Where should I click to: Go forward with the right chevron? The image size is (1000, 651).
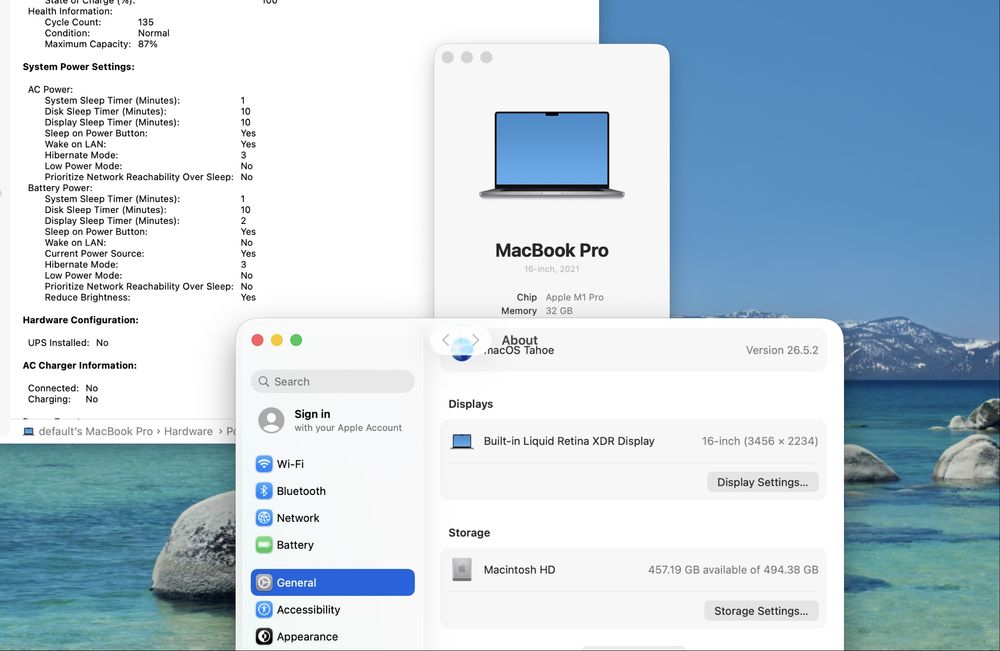(475, 340)
